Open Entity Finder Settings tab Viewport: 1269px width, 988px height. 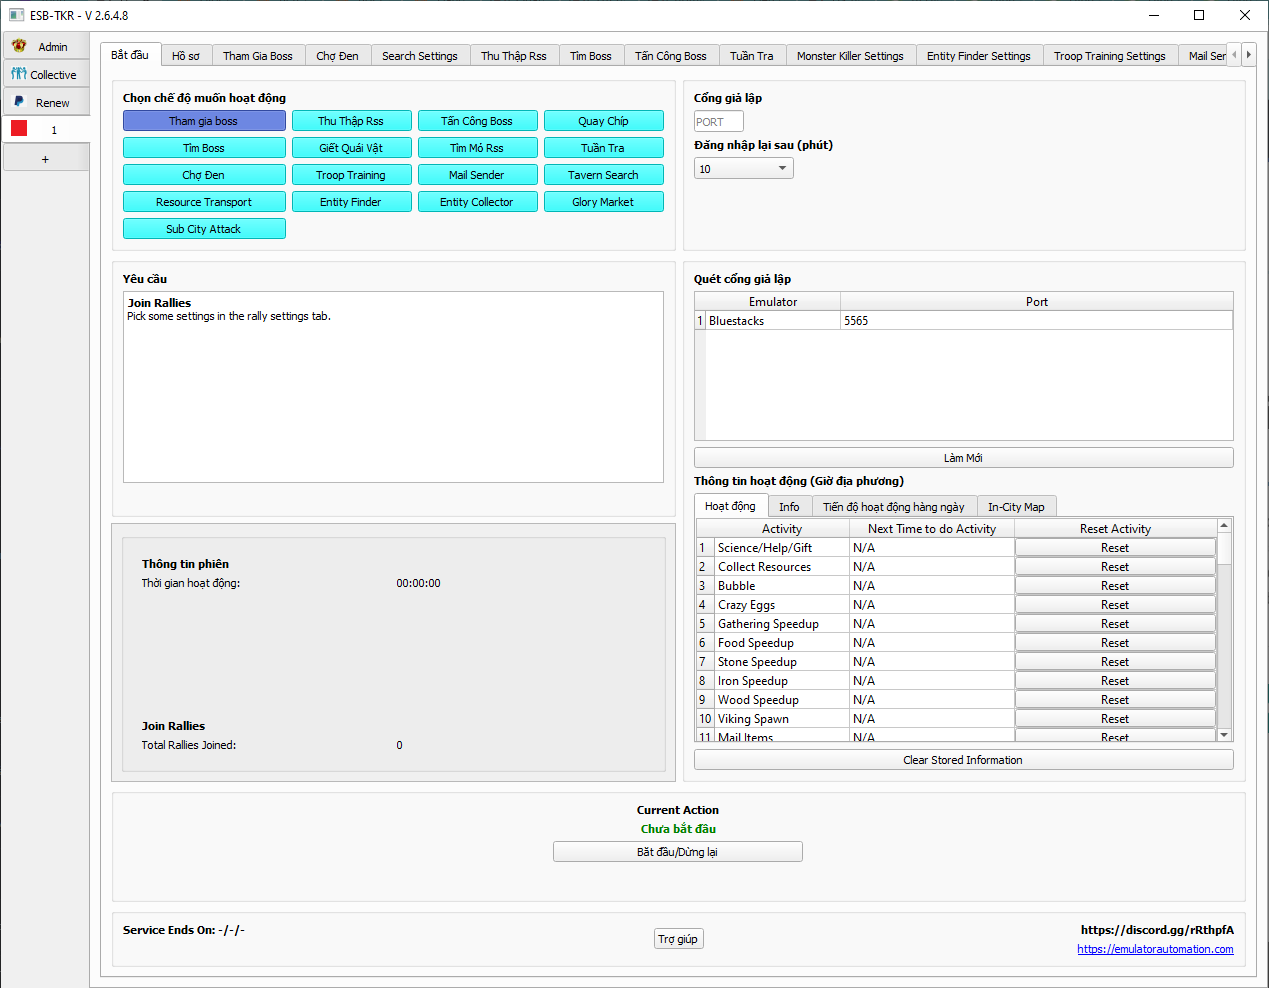pyautogui.click(x=979, y=56)
